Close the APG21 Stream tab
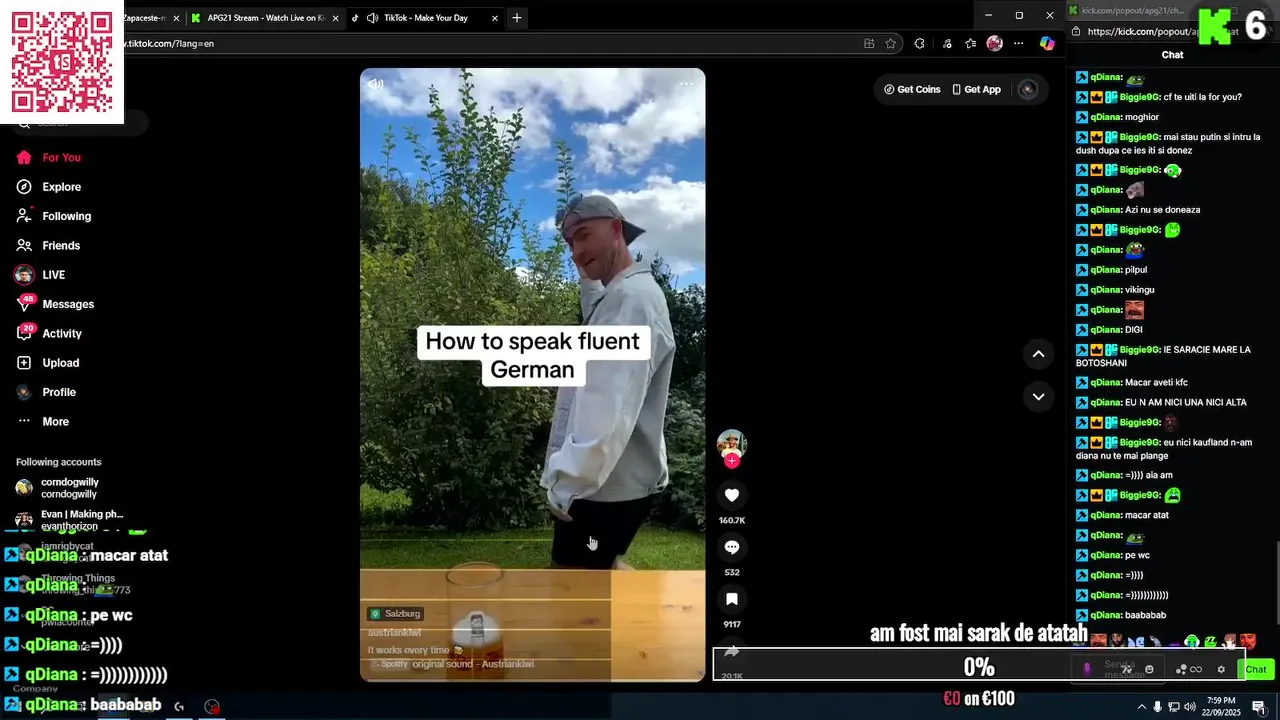 click(x=335, y=18)
